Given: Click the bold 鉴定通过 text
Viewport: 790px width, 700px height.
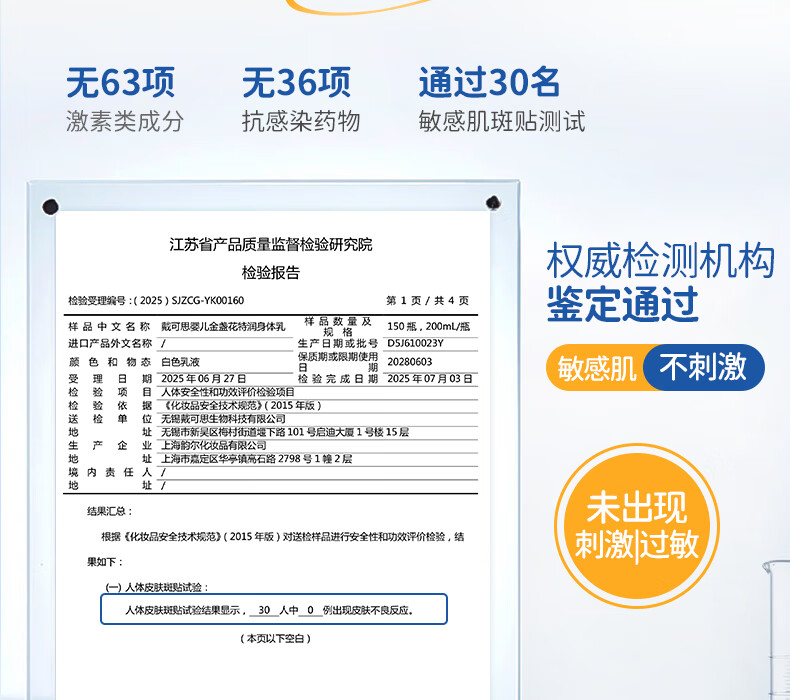Looking at the screenshot, I should 622,304.
